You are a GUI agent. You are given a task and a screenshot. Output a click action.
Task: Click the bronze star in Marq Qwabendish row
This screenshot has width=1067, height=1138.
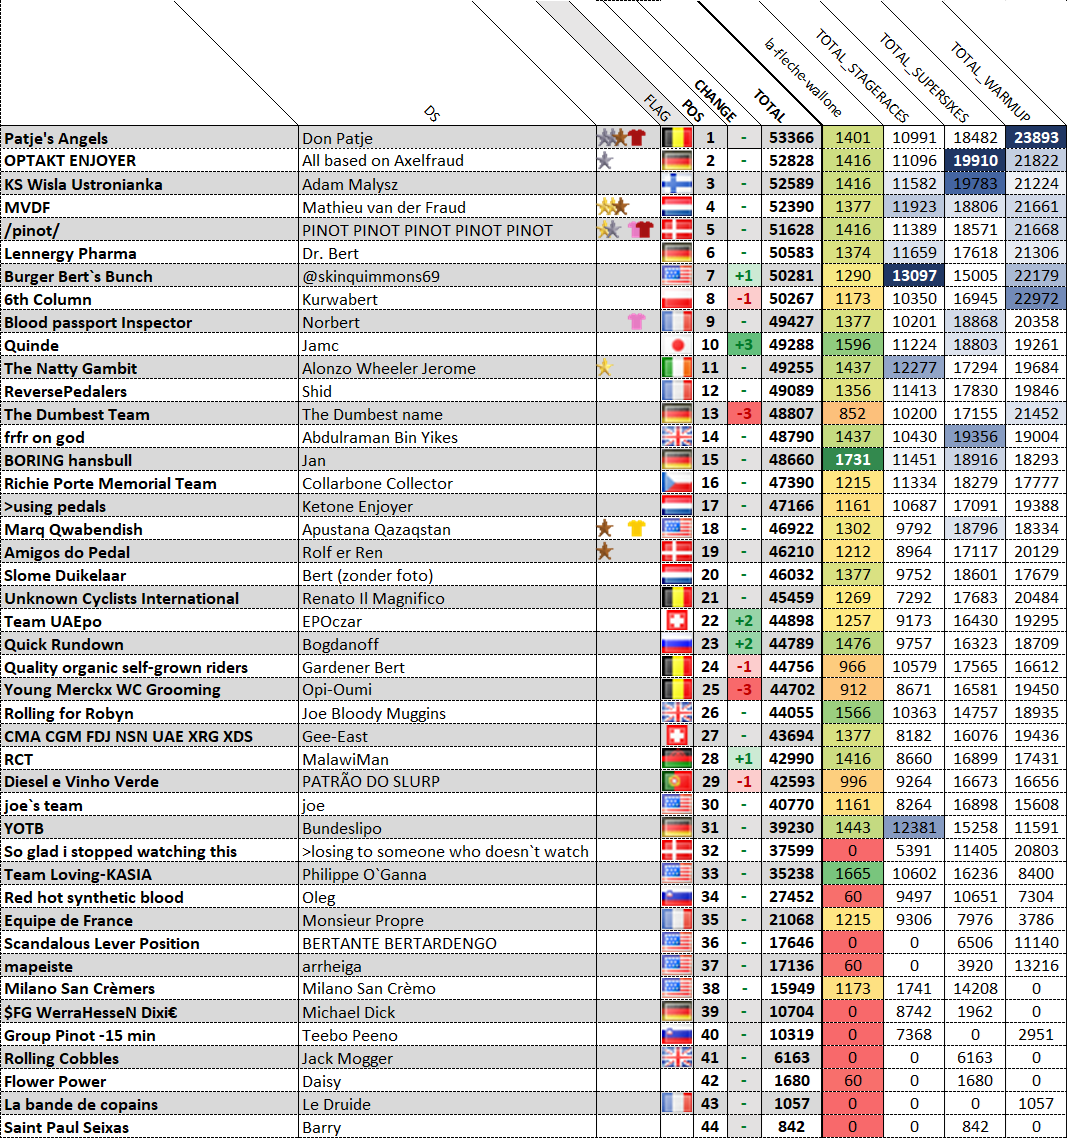605,528
